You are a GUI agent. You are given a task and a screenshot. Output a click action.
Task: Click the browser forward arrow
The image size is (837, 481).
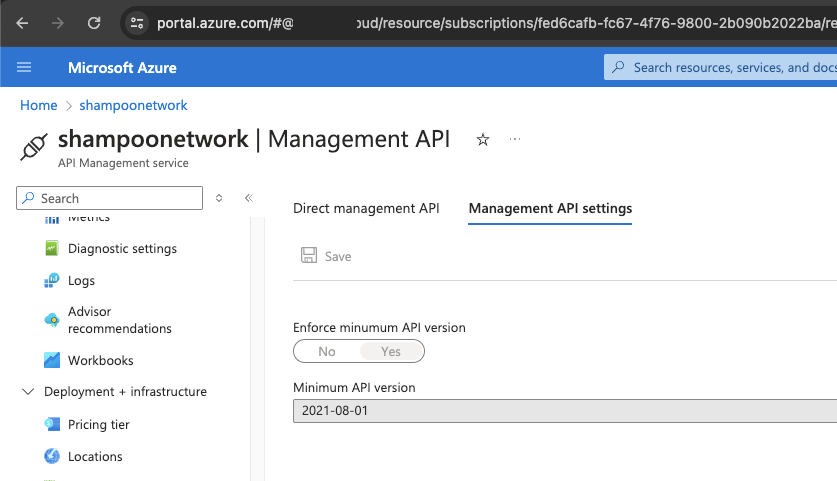pyautogui.click(x=58, y=23)
